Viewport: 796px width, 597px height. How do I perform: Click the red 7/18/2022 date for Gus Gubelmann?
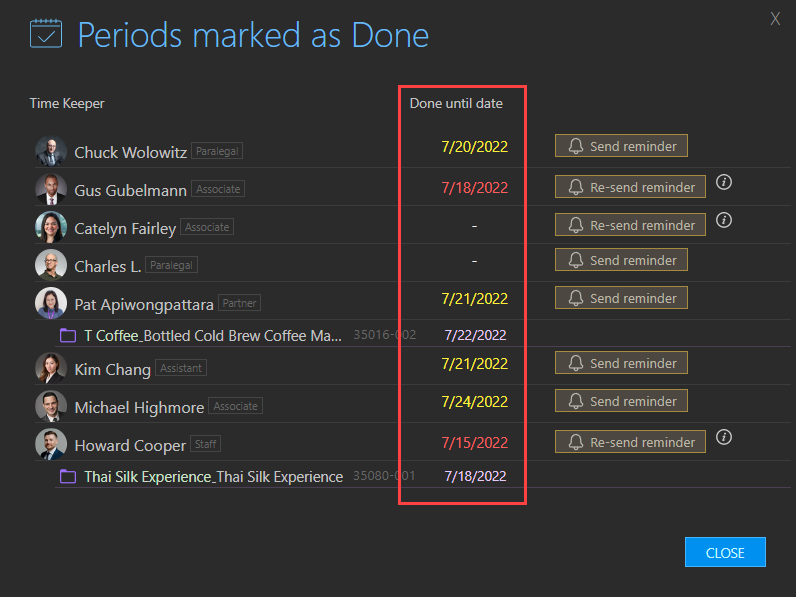pyautogui.click(x=474, y=188)
